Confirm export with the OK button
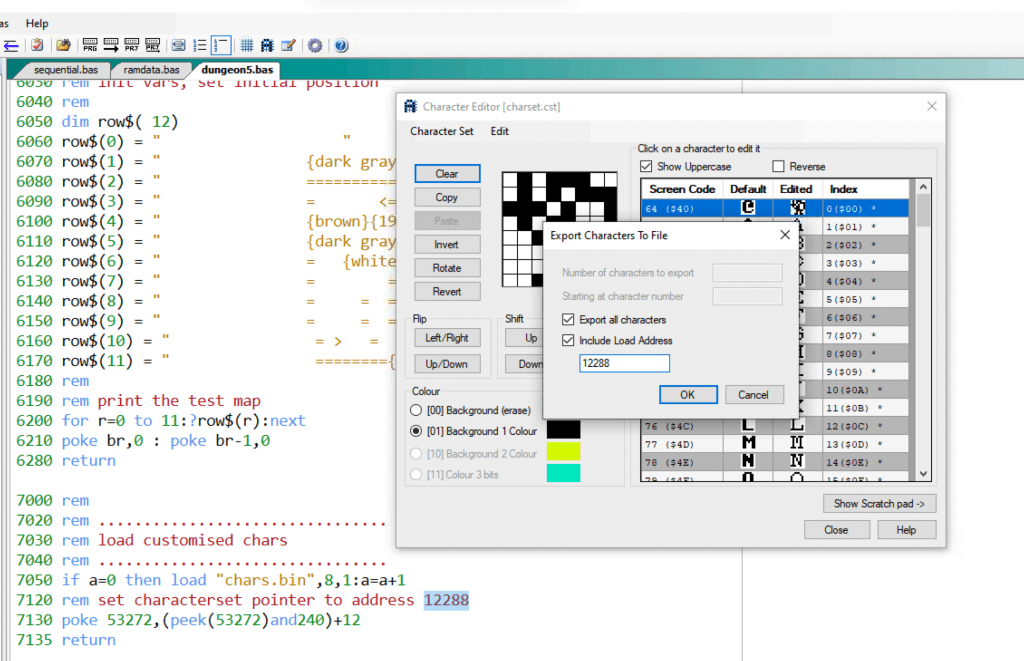 tap(688, 395)
